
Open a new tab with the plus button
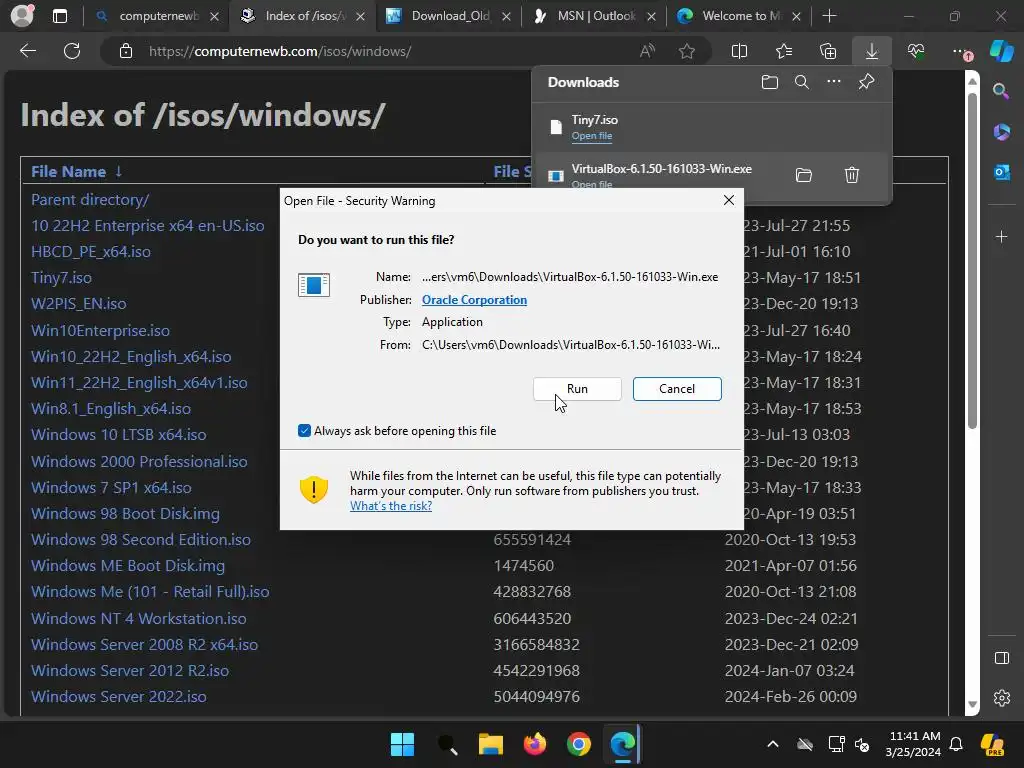point(829,16)
